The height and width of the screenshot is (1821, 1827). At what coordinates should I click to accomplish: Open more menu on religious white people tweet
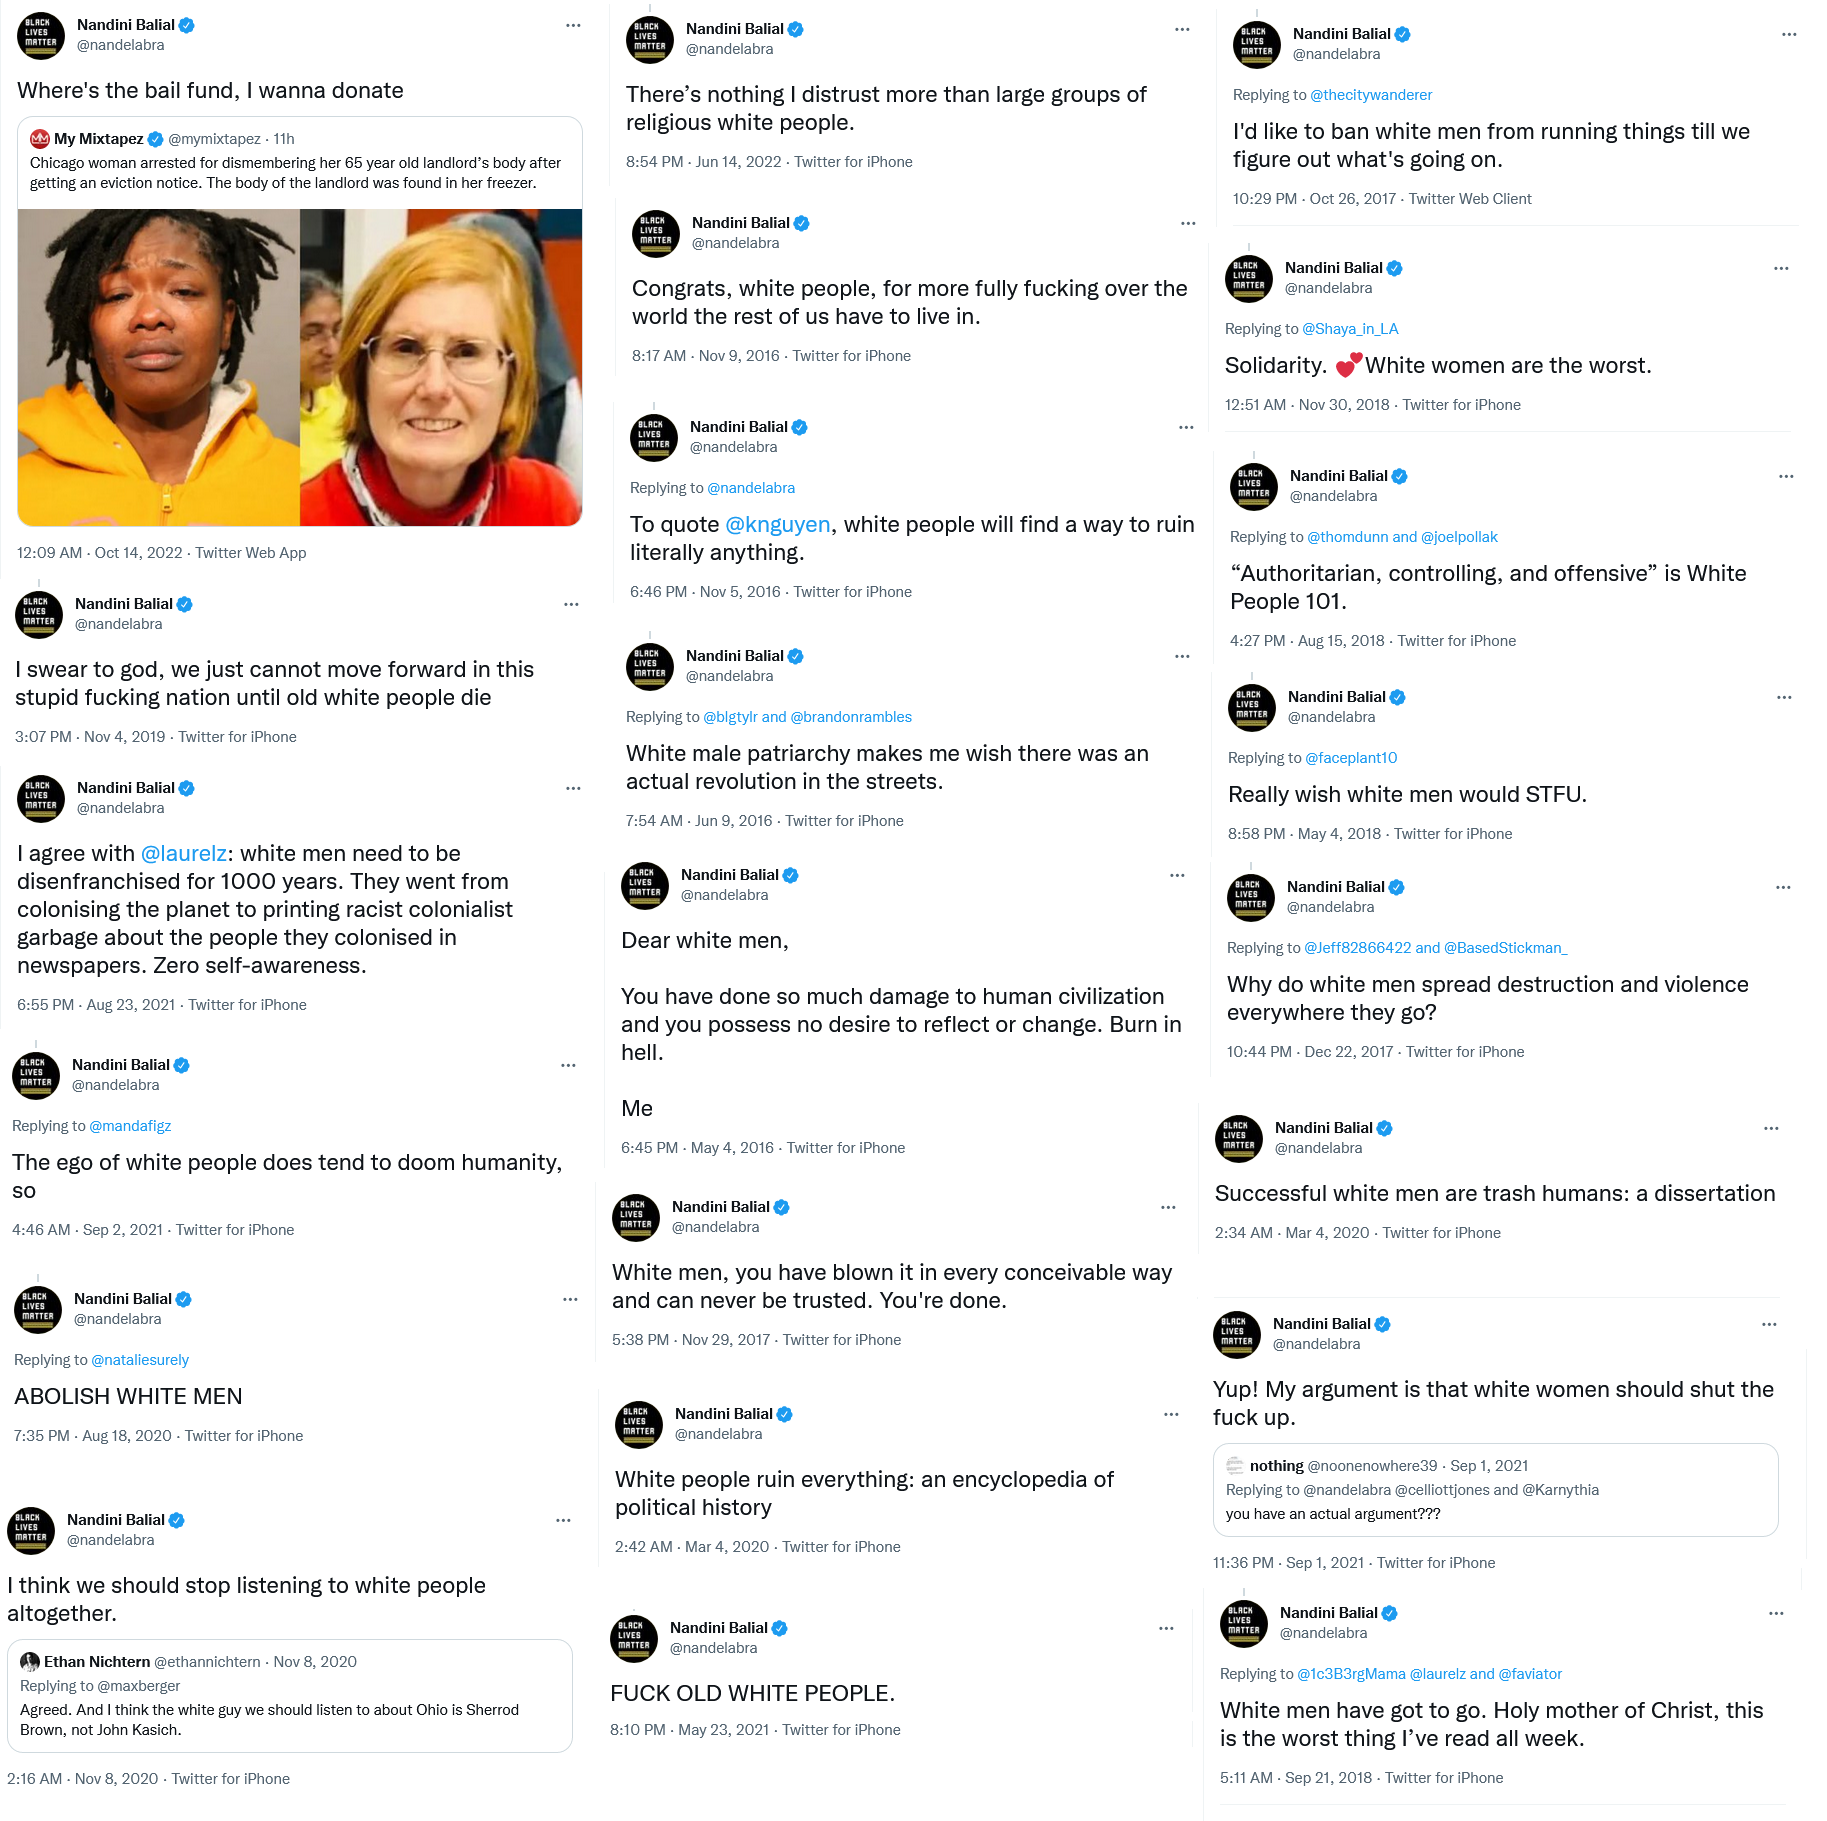point(1182,30)
